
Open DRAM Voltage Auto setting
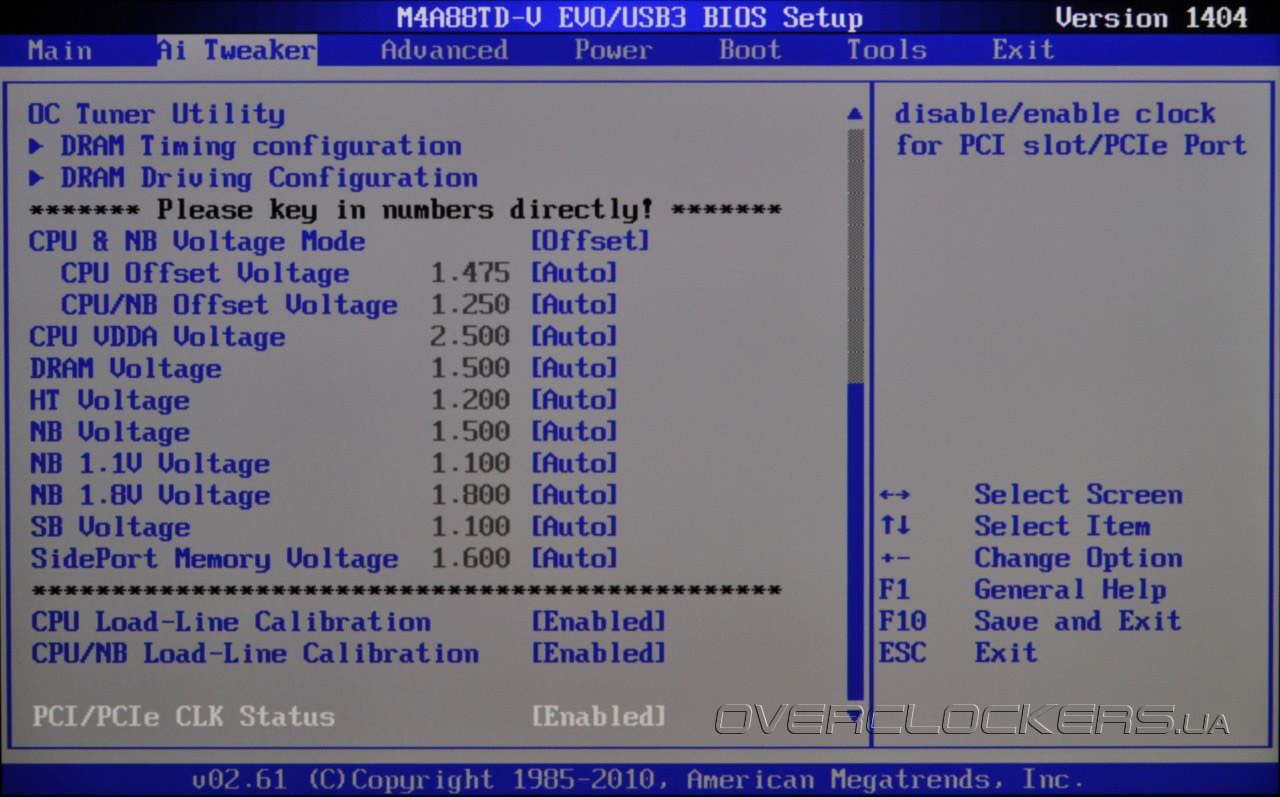[x=574, y=369]
